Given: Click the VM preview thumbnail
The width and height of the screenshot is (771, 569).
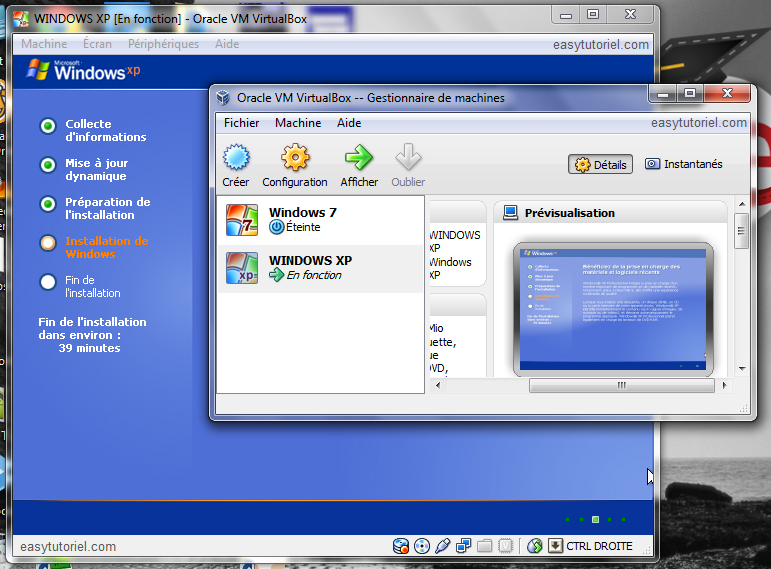Looking at the screenshot, I should point(613,309).
